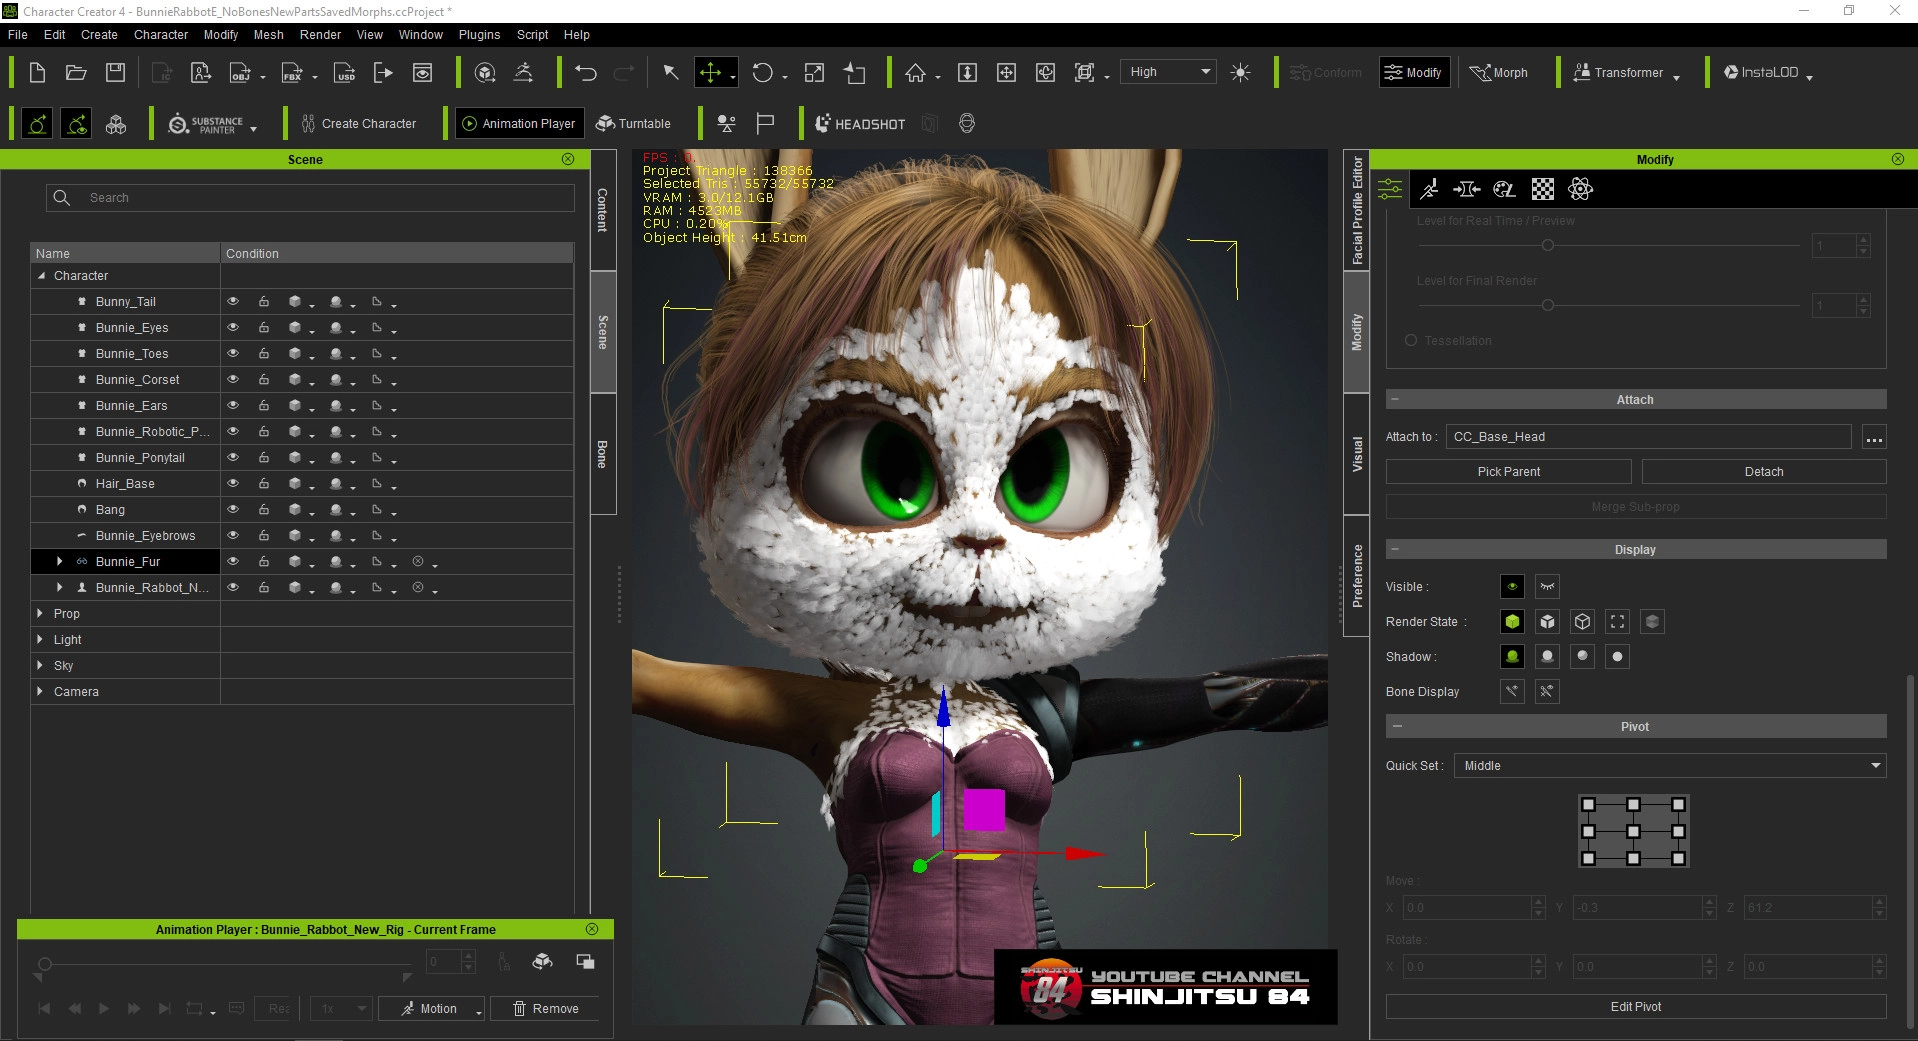Open the Morph tool
The width and height of the screenshot is (1918, 1041).
click(1499, 73)
